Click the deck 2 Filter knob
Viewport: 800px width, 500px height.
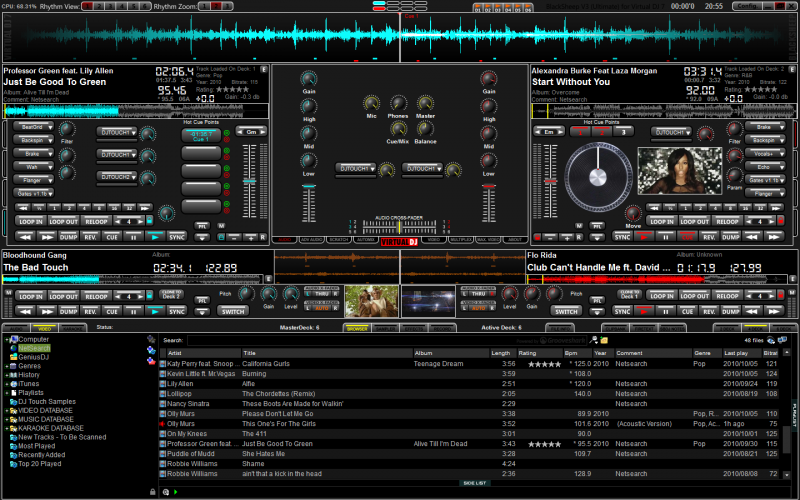click(x=734, y=130)
